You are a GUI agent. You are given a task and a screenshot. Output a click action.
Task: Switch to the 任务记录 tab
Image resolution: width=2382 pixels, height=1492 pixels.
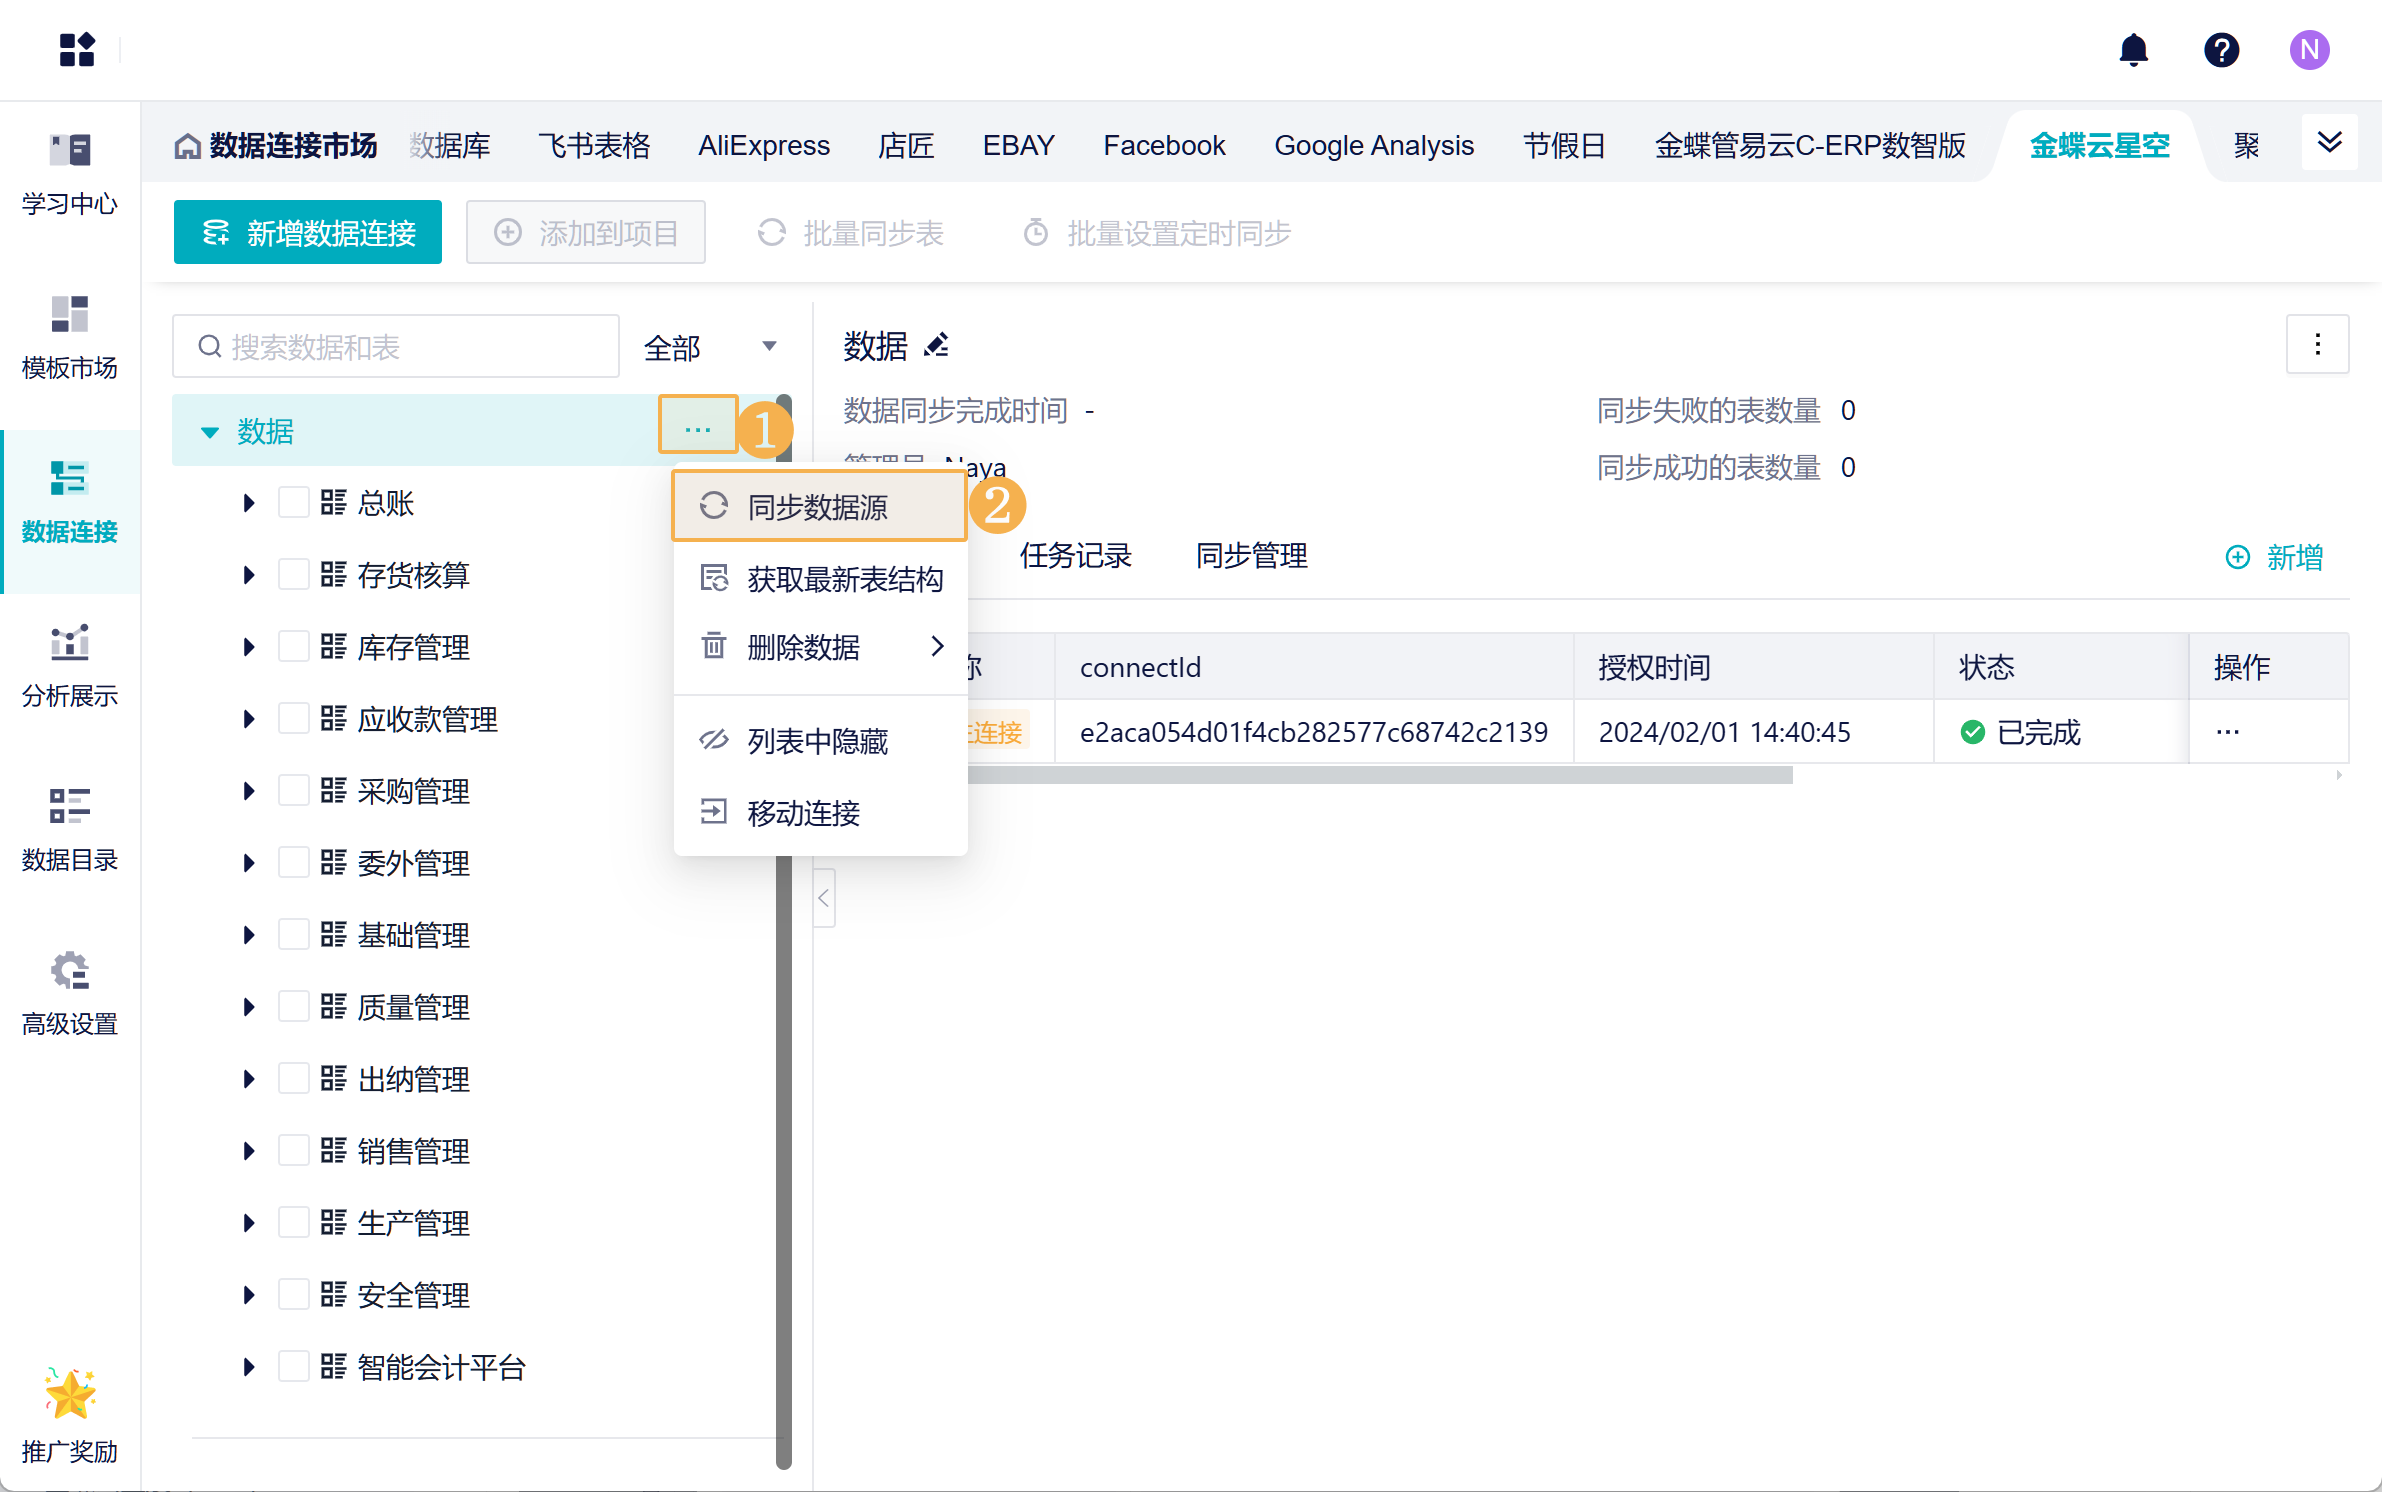coord(1075,556)
